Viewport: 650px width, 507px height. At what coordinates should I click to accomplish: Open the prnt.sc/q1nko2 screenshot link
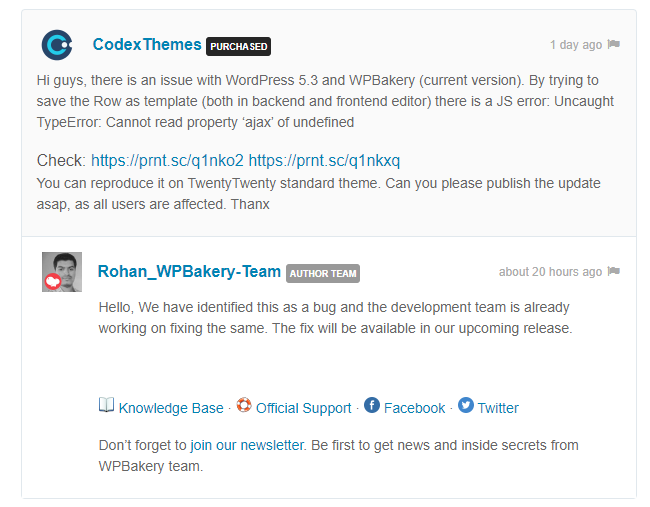[x=167, y=160]
